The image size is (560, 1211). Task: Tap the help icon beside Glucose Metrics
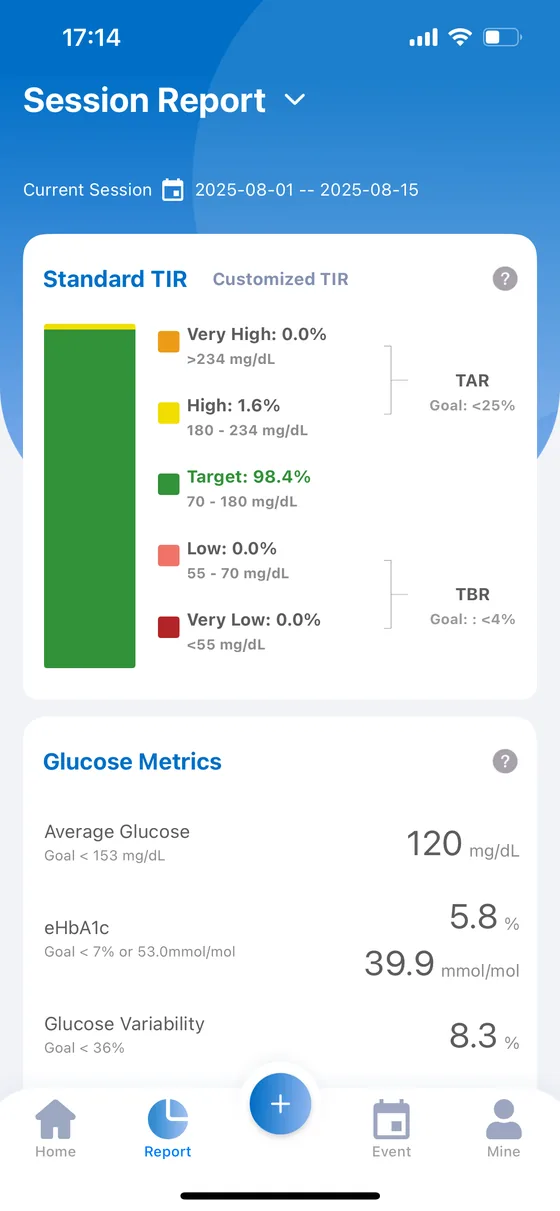click(505, 762)
